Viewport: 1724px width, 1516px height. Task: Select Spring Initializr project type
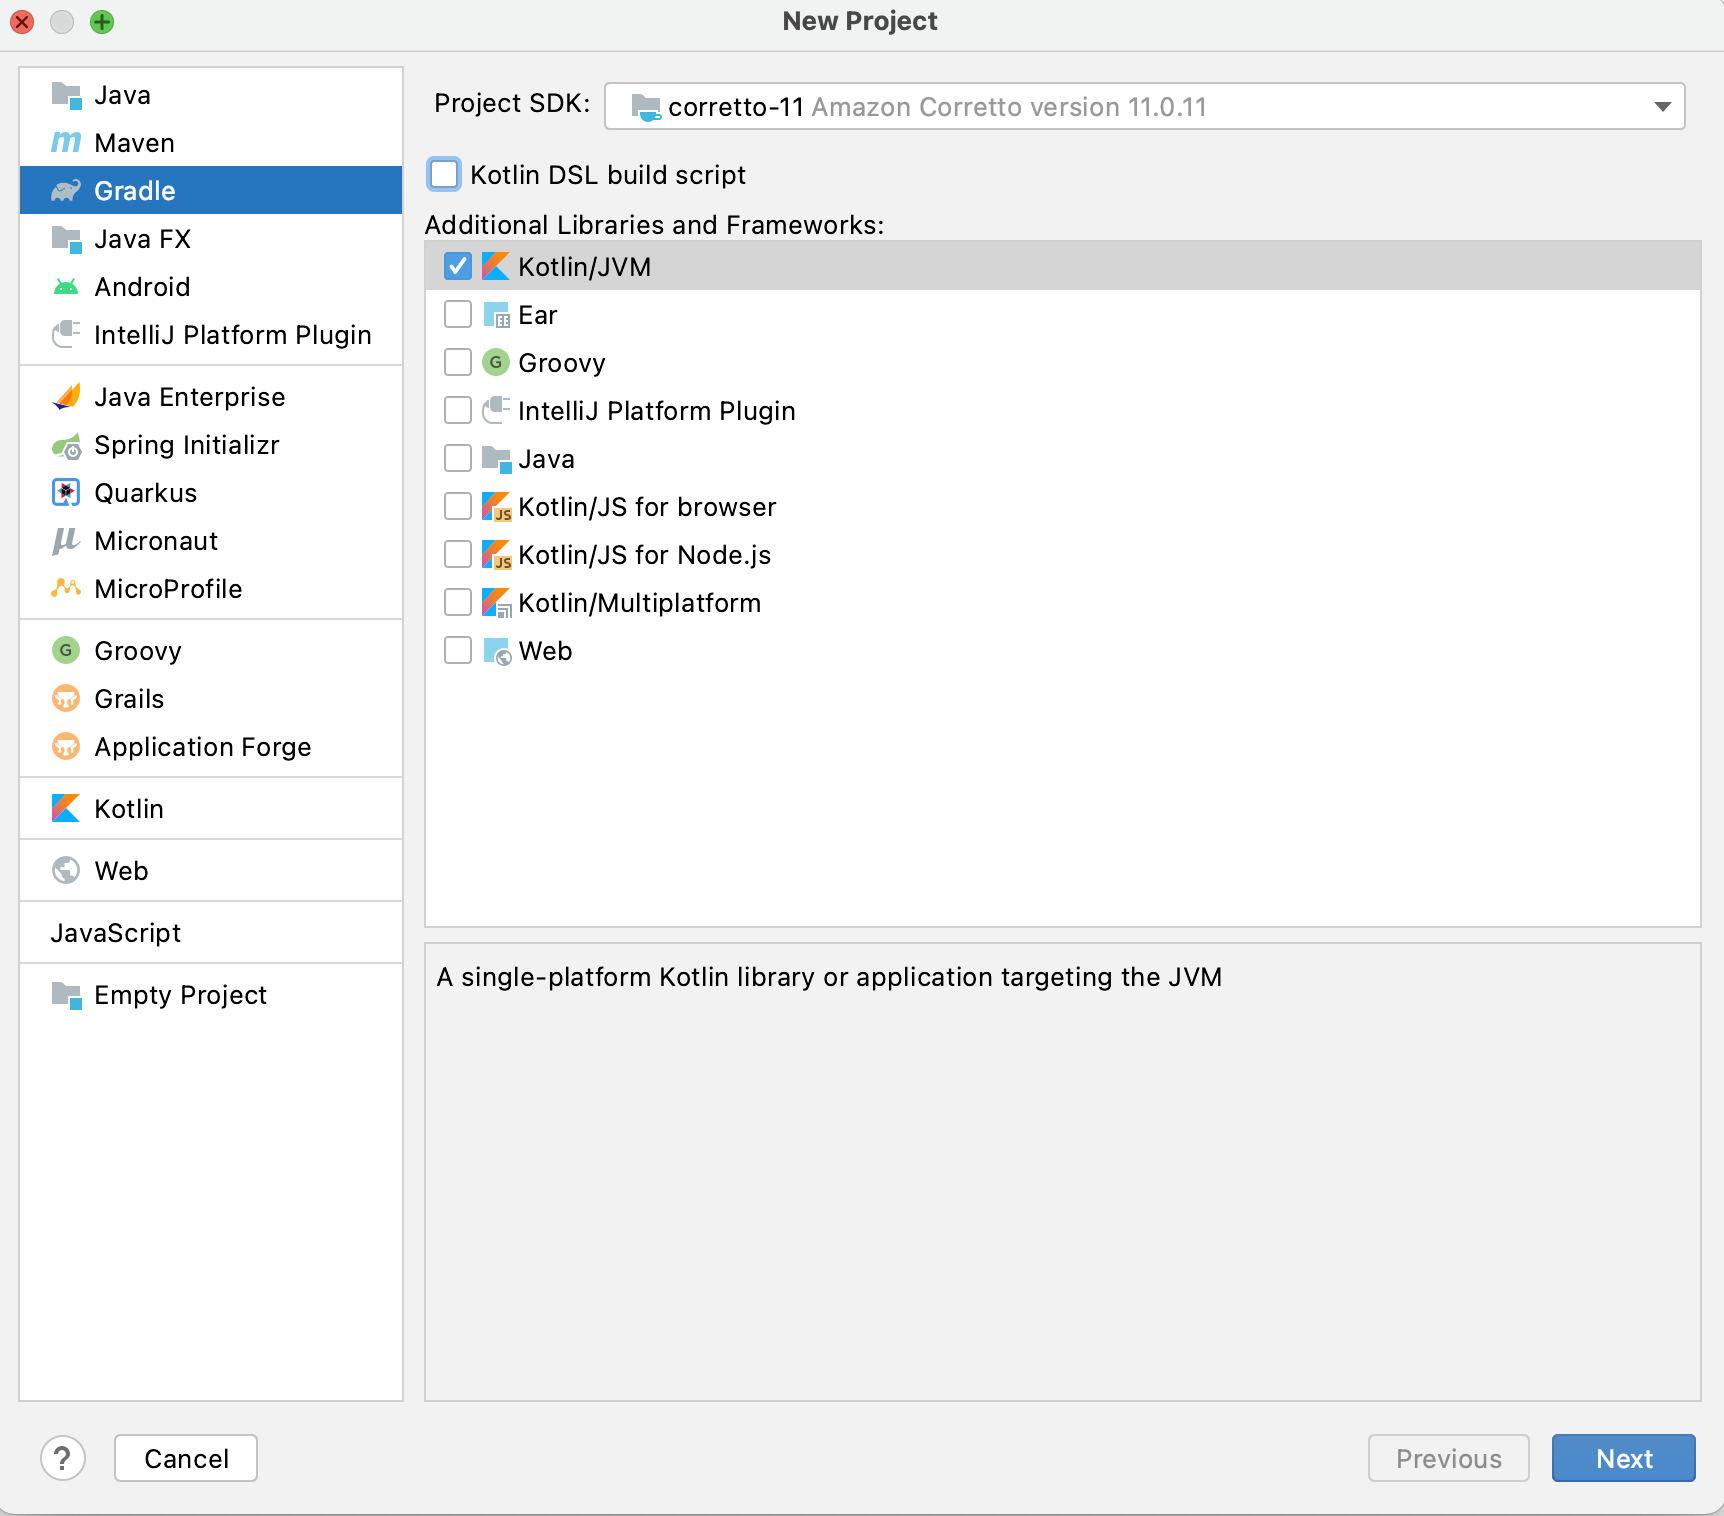(x=211, y=445)
